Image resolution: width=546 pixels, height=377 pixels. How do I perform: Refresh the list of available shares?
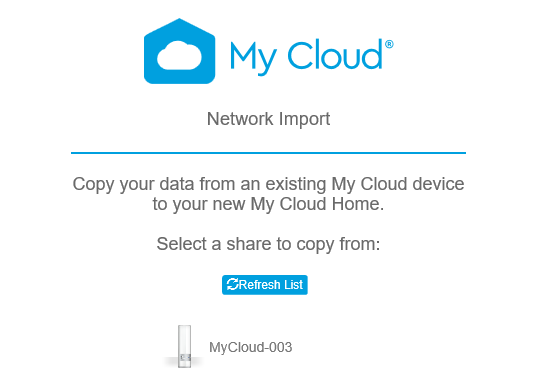pyautogui.click(x=265, y=285)
